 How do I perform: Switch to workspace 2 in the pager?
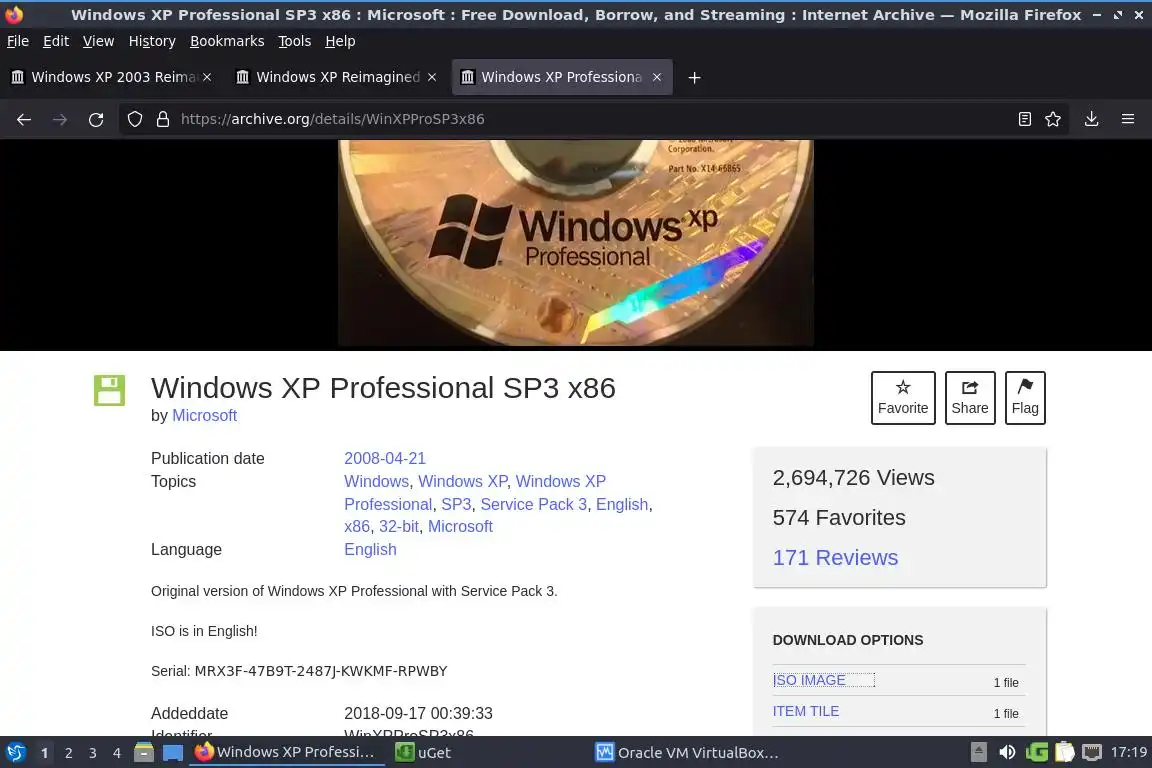(x=68, y=753)
